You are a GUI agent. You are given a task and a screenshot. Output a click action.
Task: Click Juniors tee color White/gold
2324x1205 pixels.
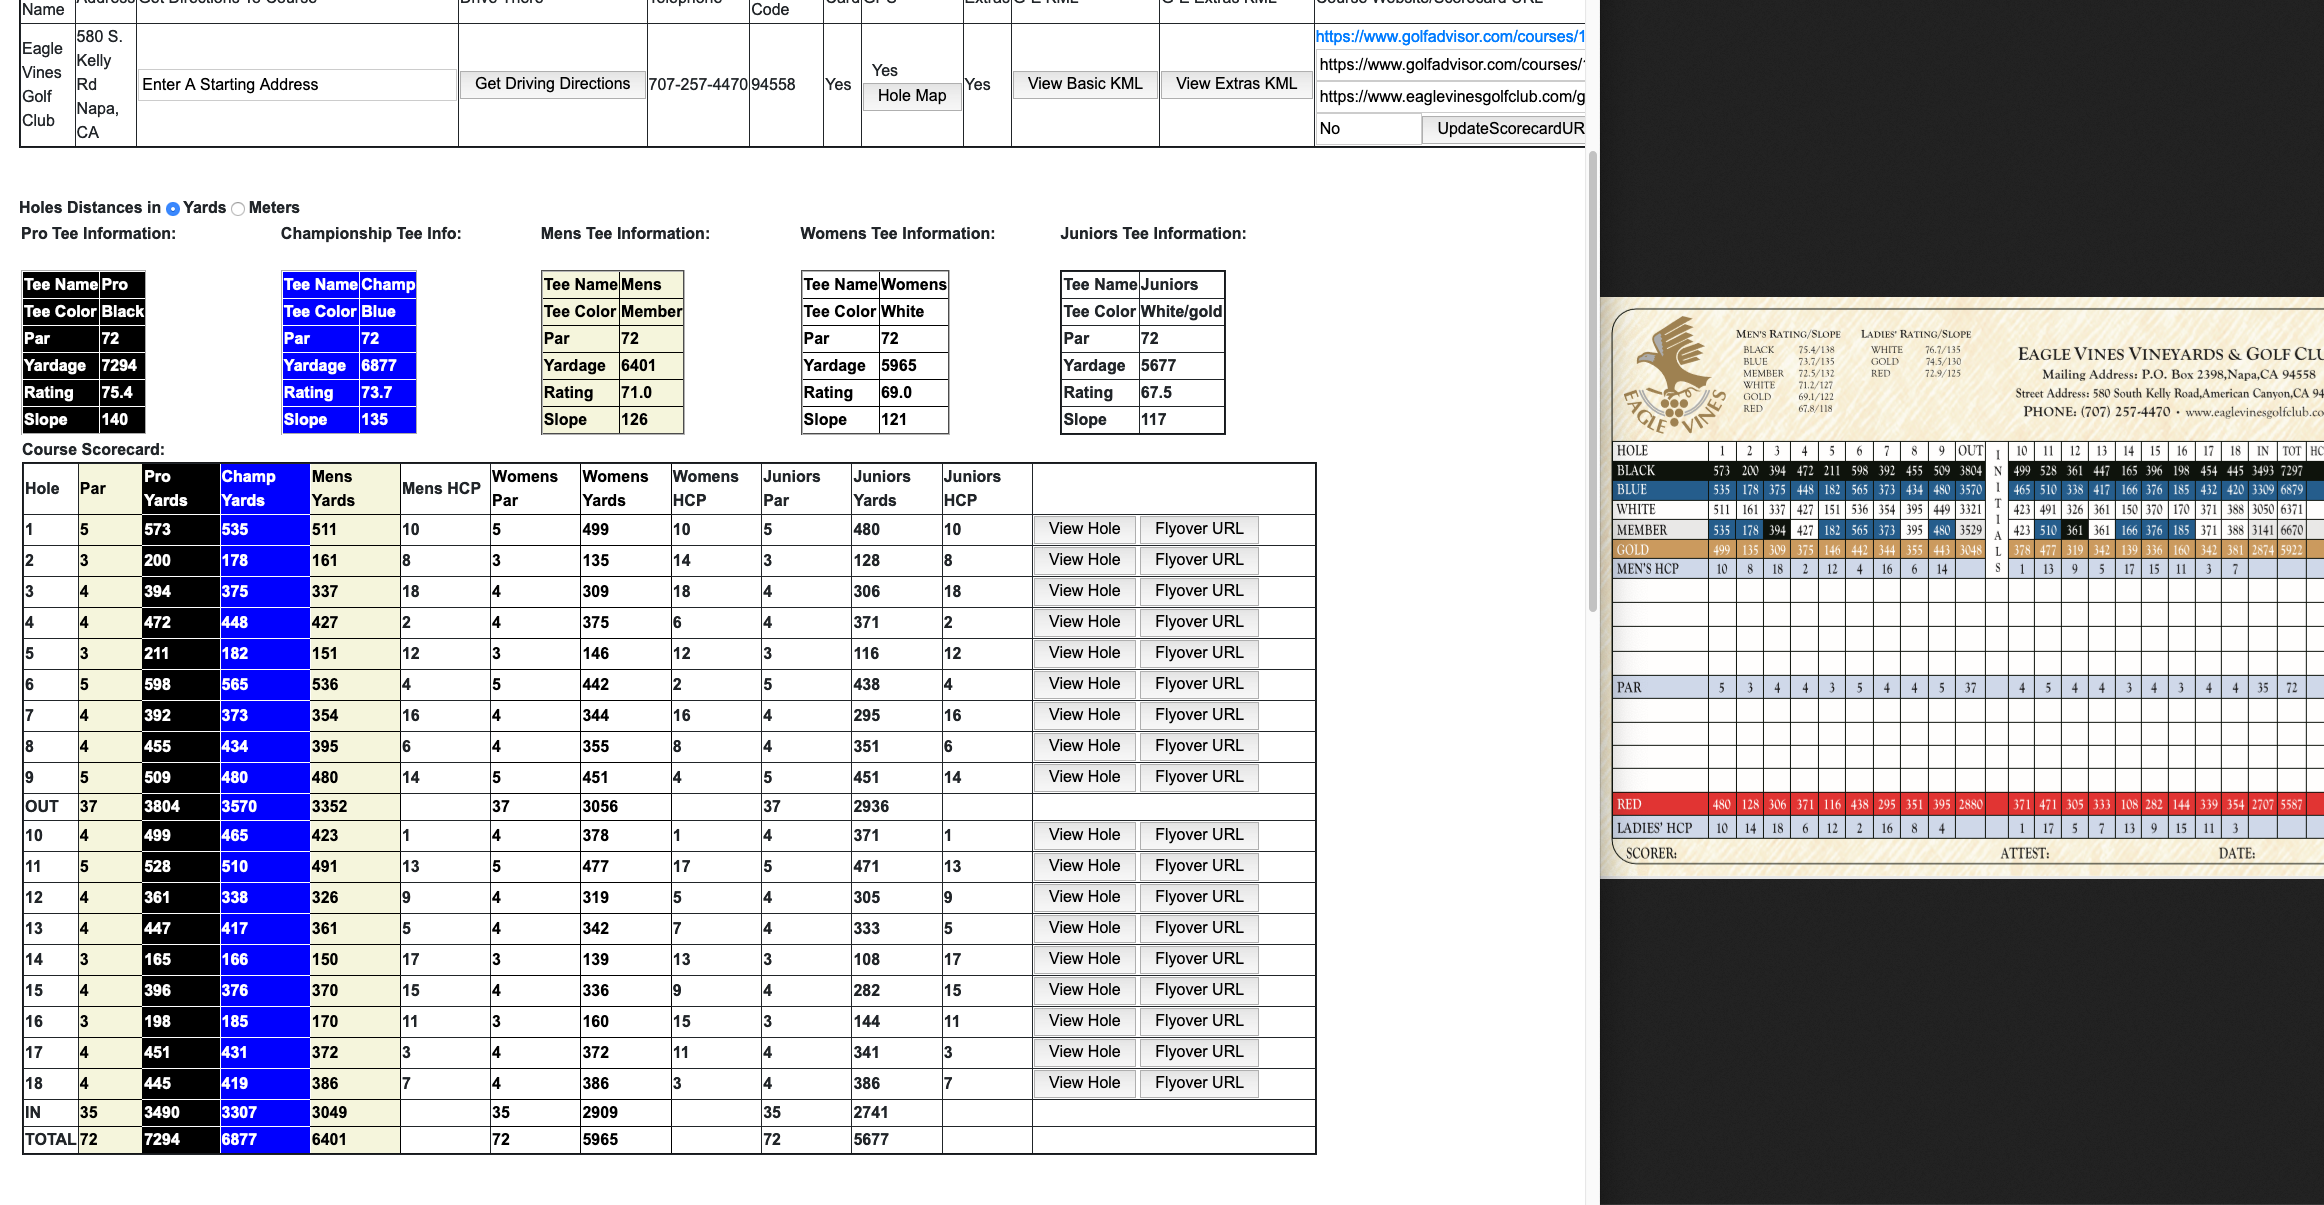1182,312
